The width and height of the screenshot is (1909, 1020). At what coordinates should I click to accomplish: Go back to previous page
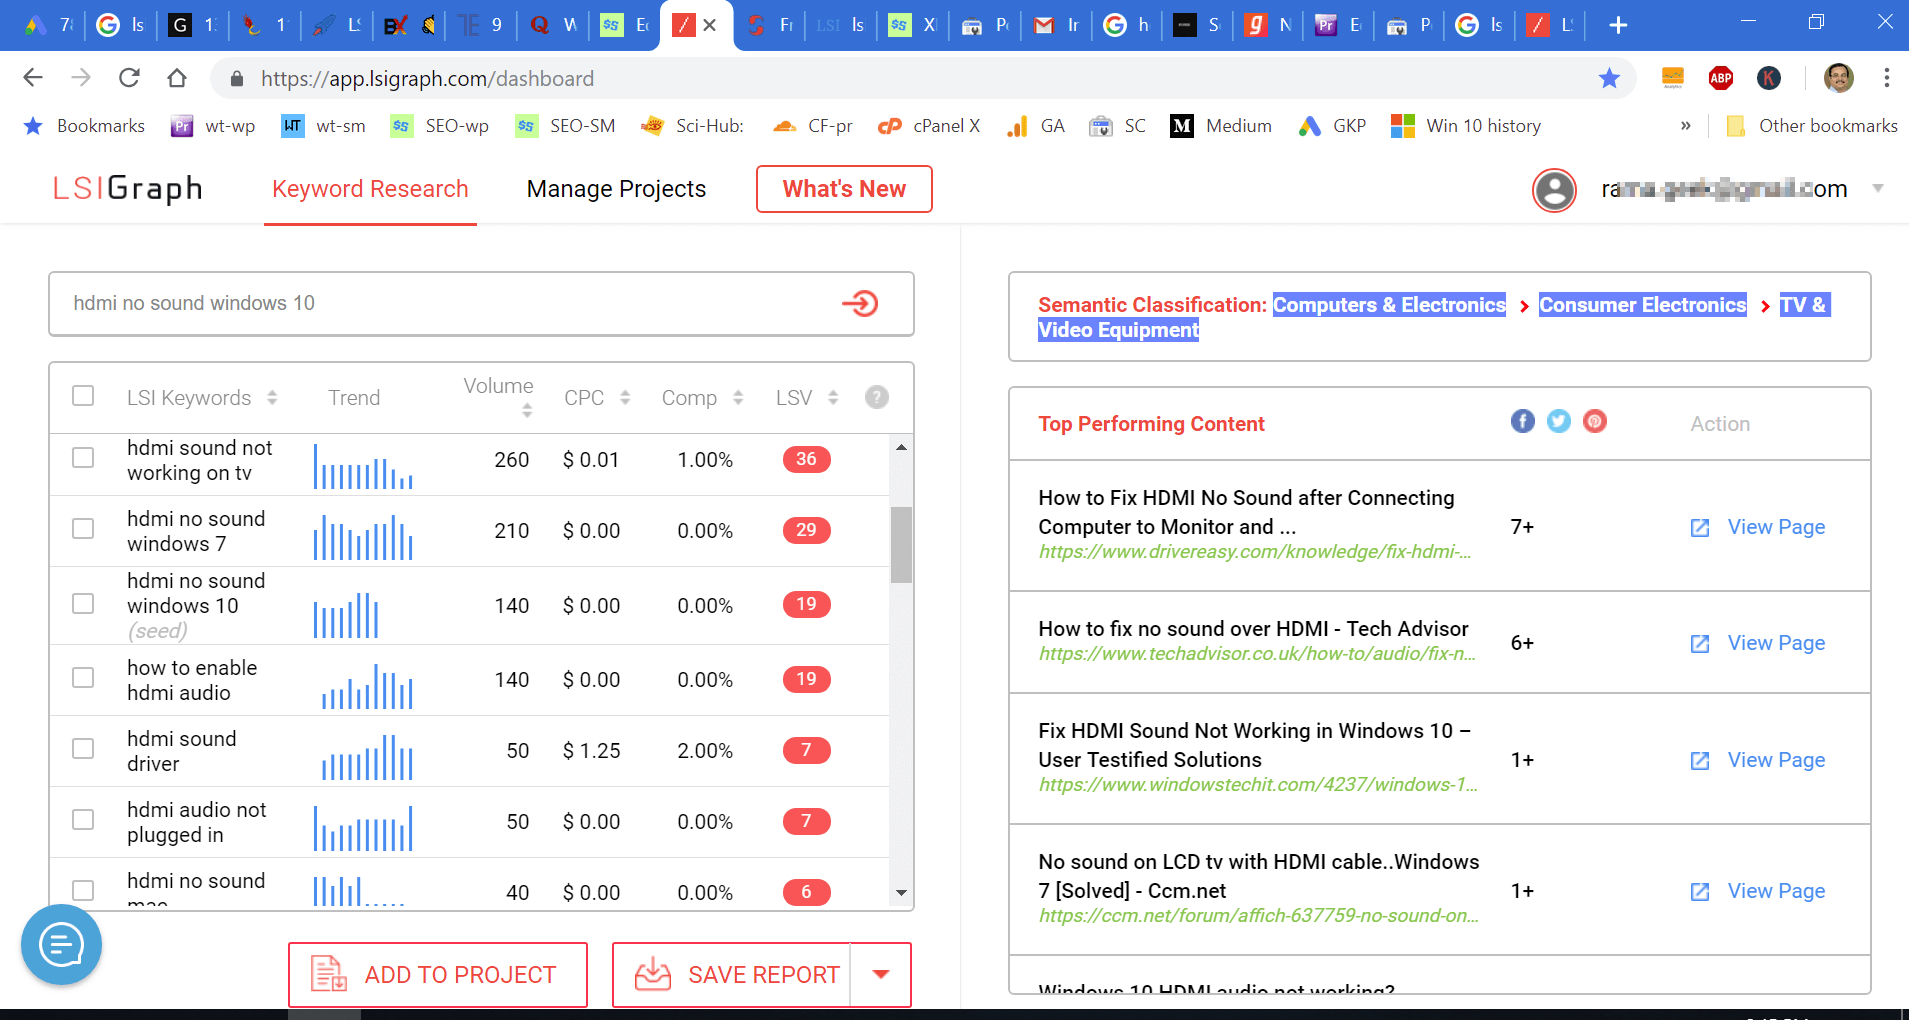coord(33,78)
